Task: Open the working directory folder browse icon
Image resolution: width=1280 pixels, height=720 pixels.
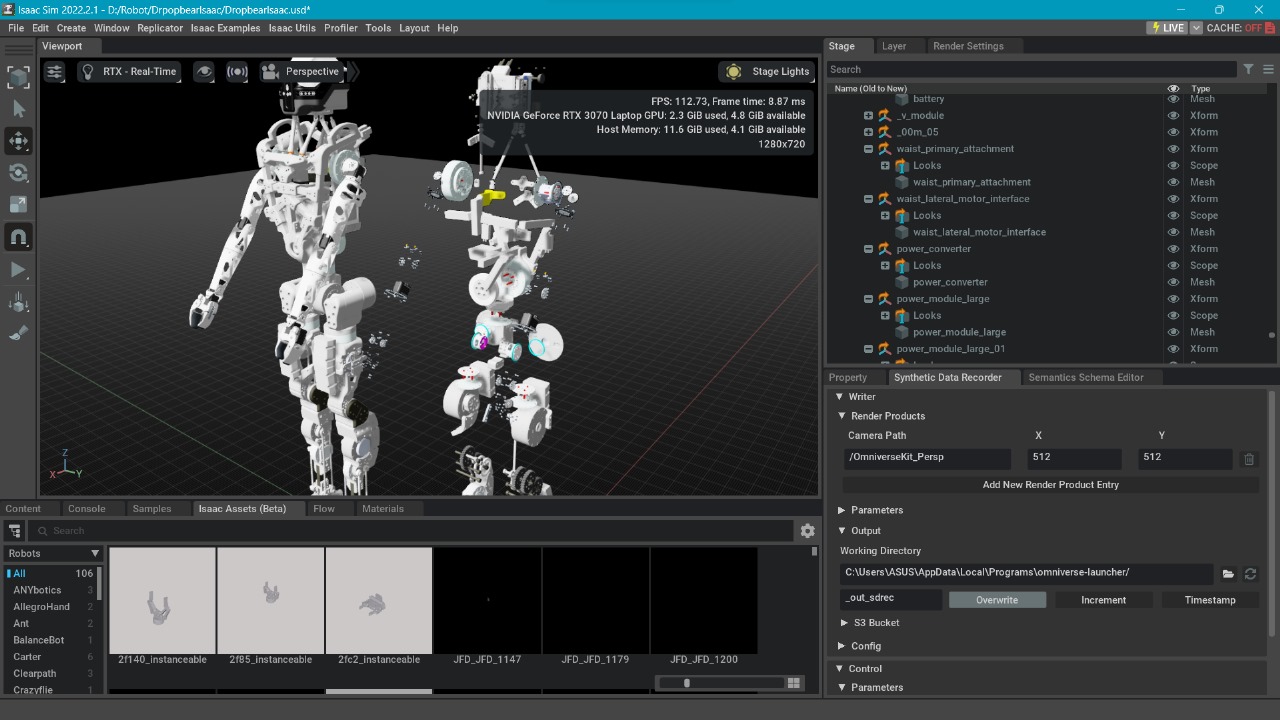Action: (1228, 574)
